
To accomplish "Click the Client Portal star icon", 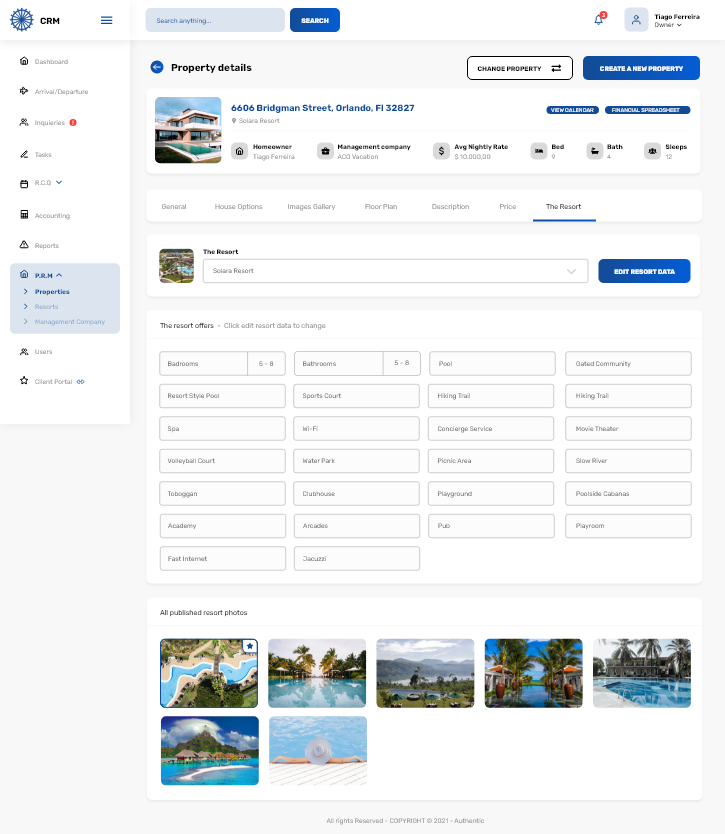I will (x=24, y=380).
